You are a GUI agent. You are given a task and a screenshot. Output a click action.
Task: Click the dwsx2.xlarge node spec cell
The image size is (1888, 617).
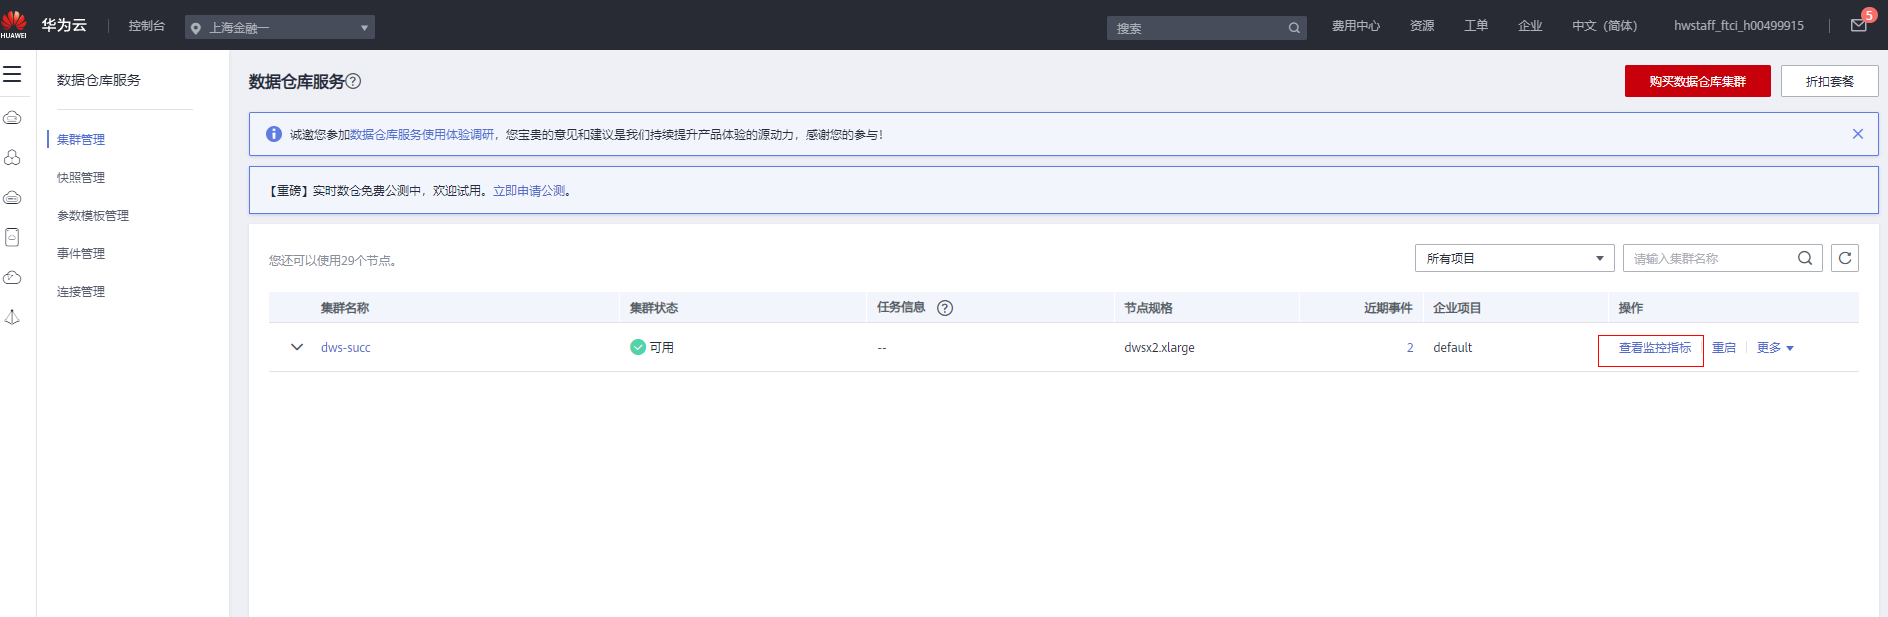1159,348
